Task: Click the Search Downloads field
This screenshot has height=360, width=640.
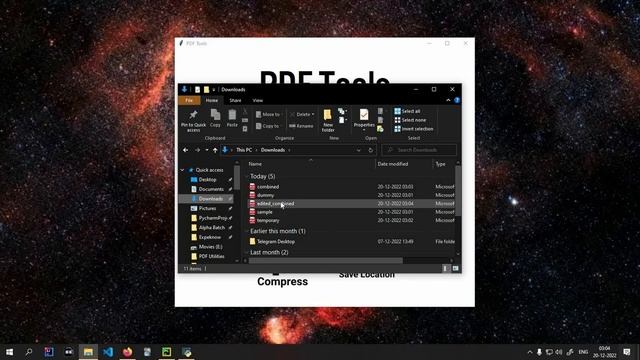Action: tap(419, 150)
